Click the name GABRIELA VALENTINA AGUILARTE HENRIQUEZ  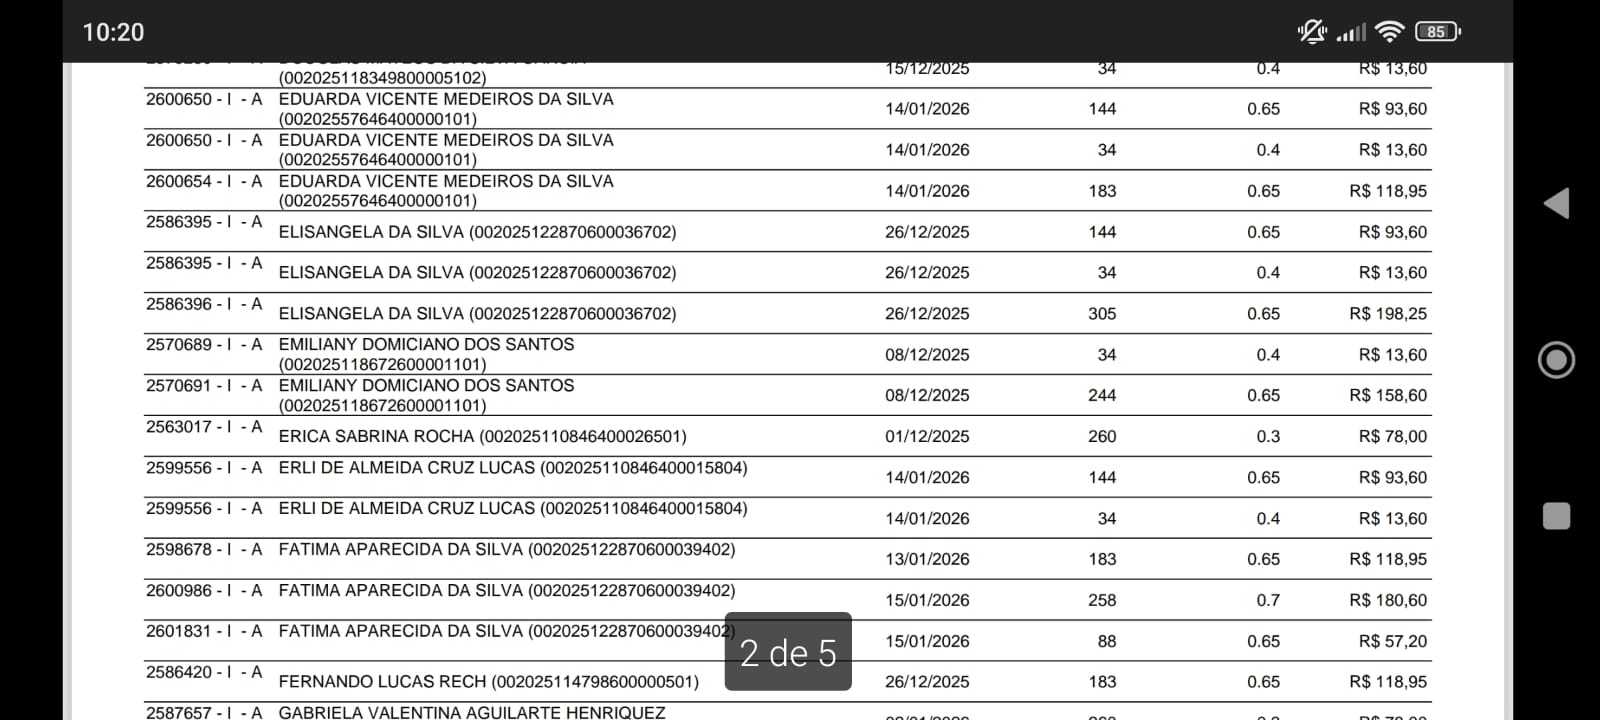click(x=472, y=713)
